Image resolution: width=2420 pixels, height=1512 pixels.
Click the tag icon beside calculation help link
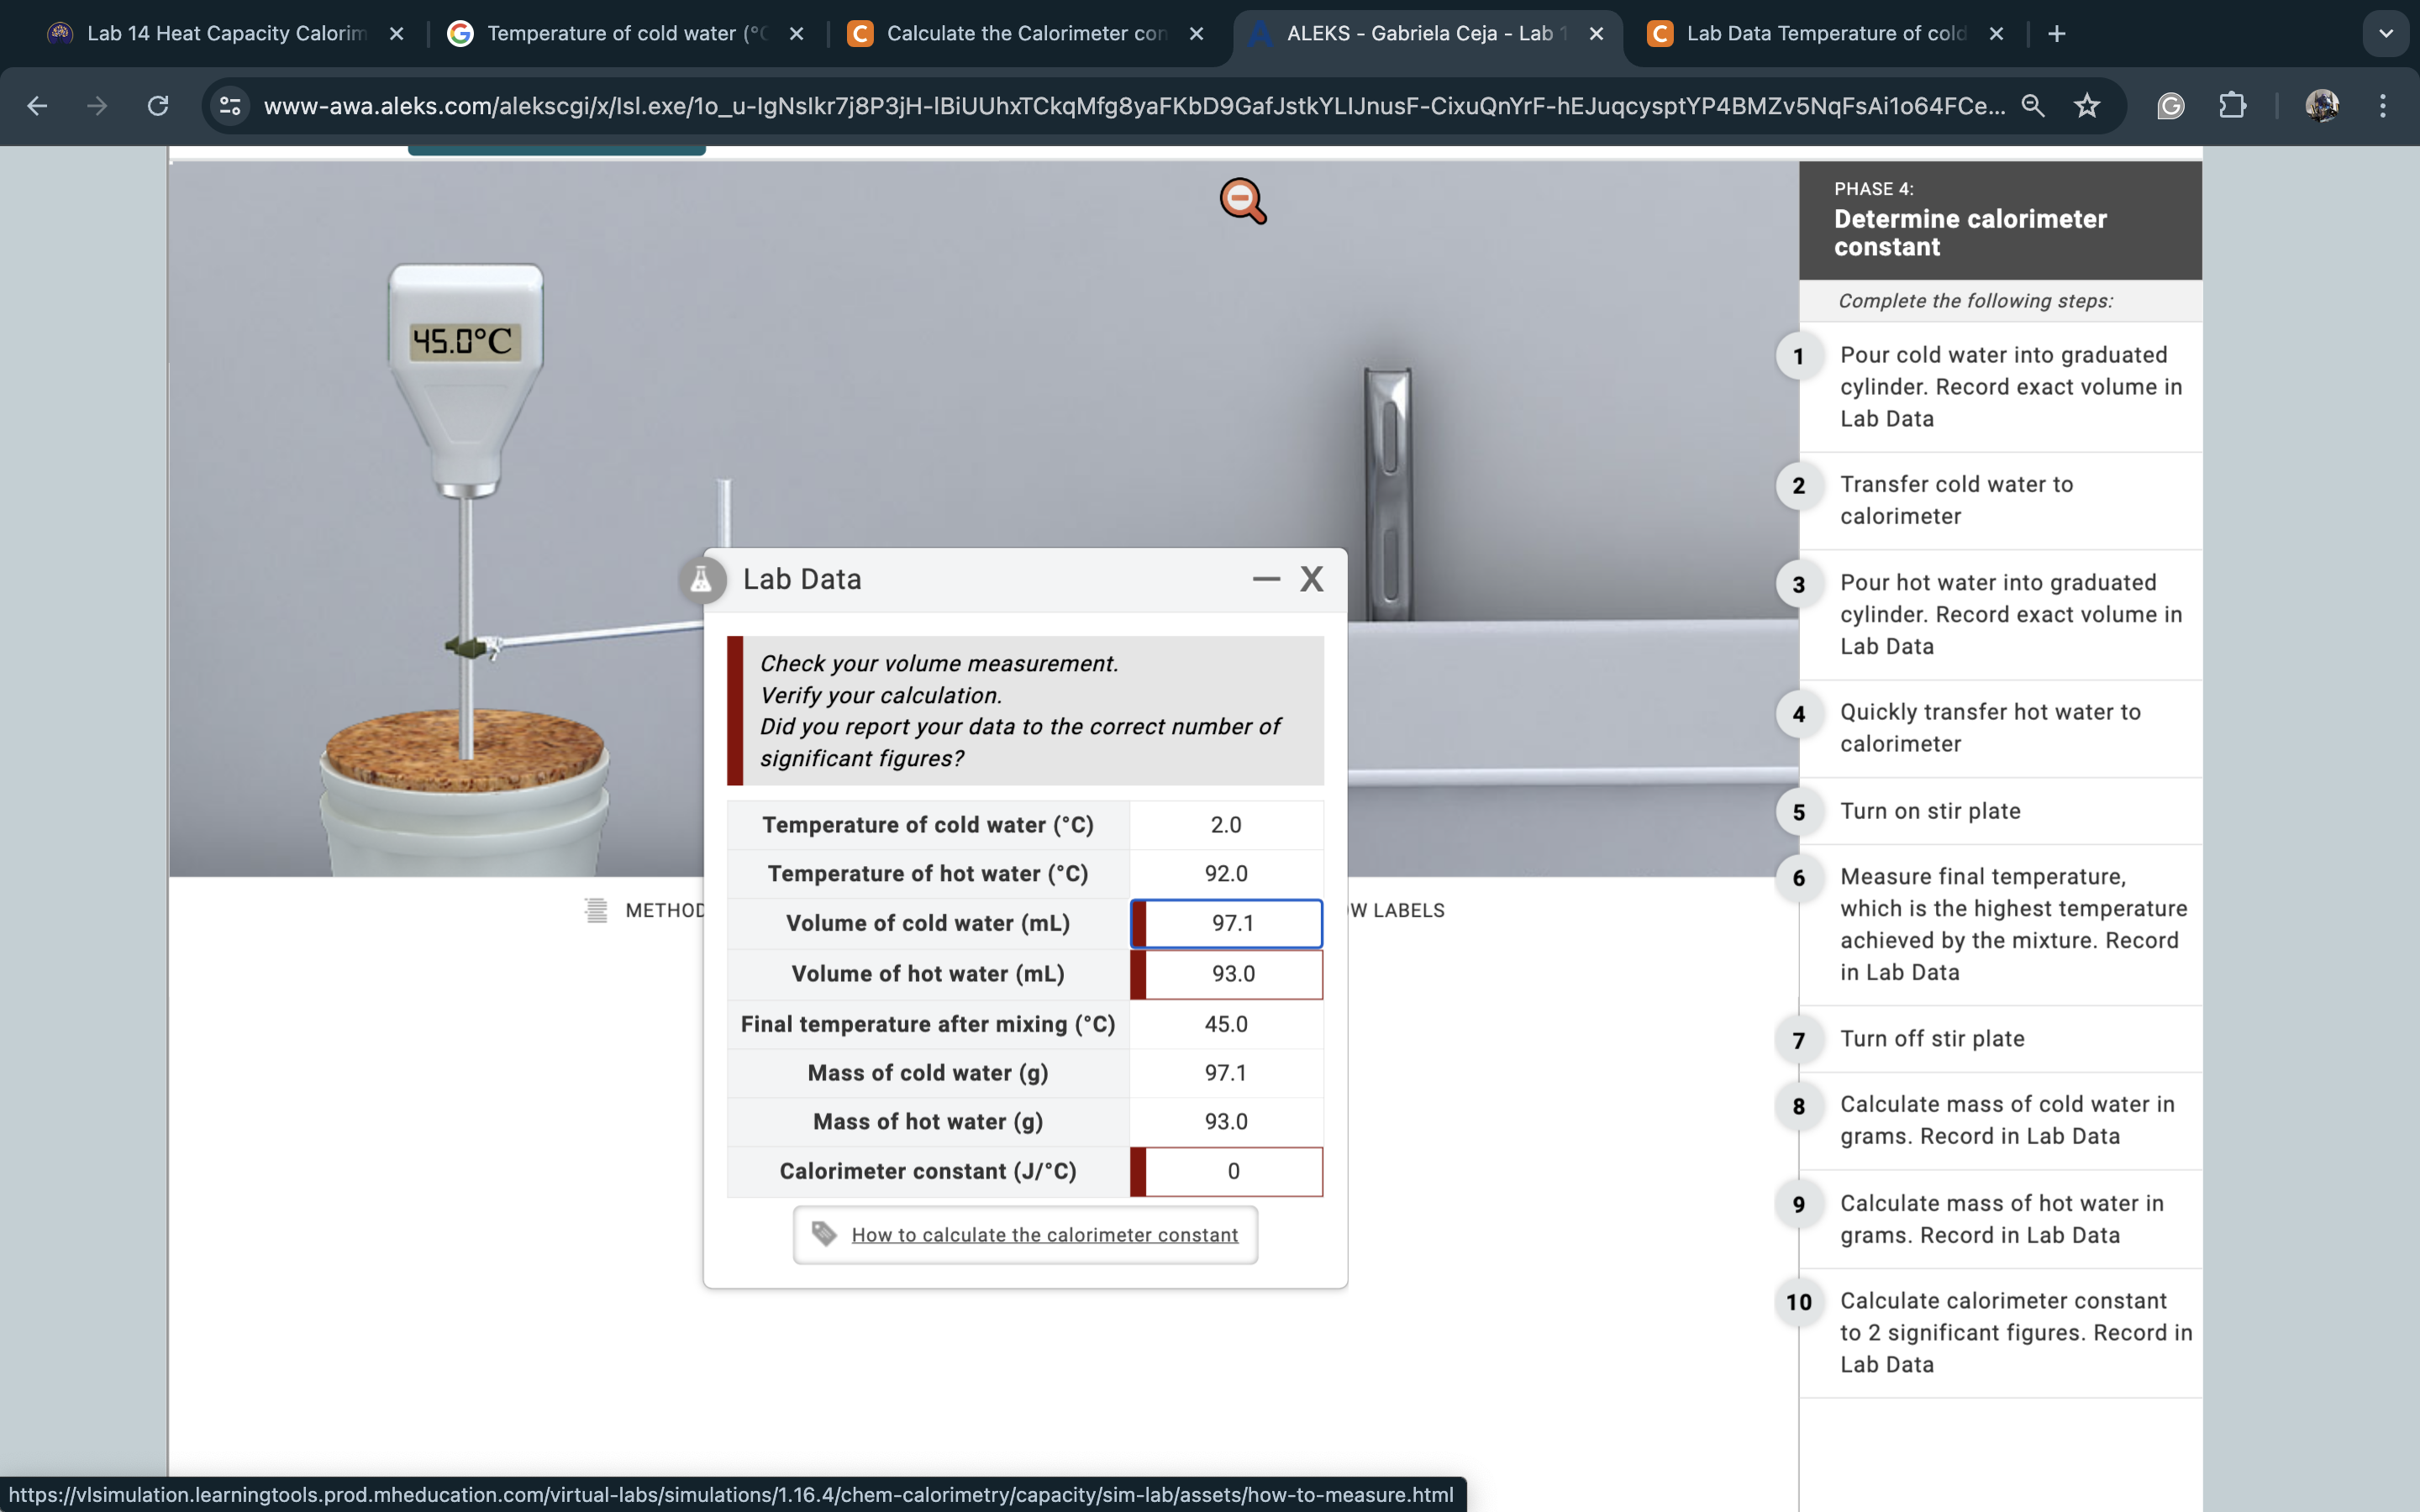pyautogui.click(x=824, y=1234)
